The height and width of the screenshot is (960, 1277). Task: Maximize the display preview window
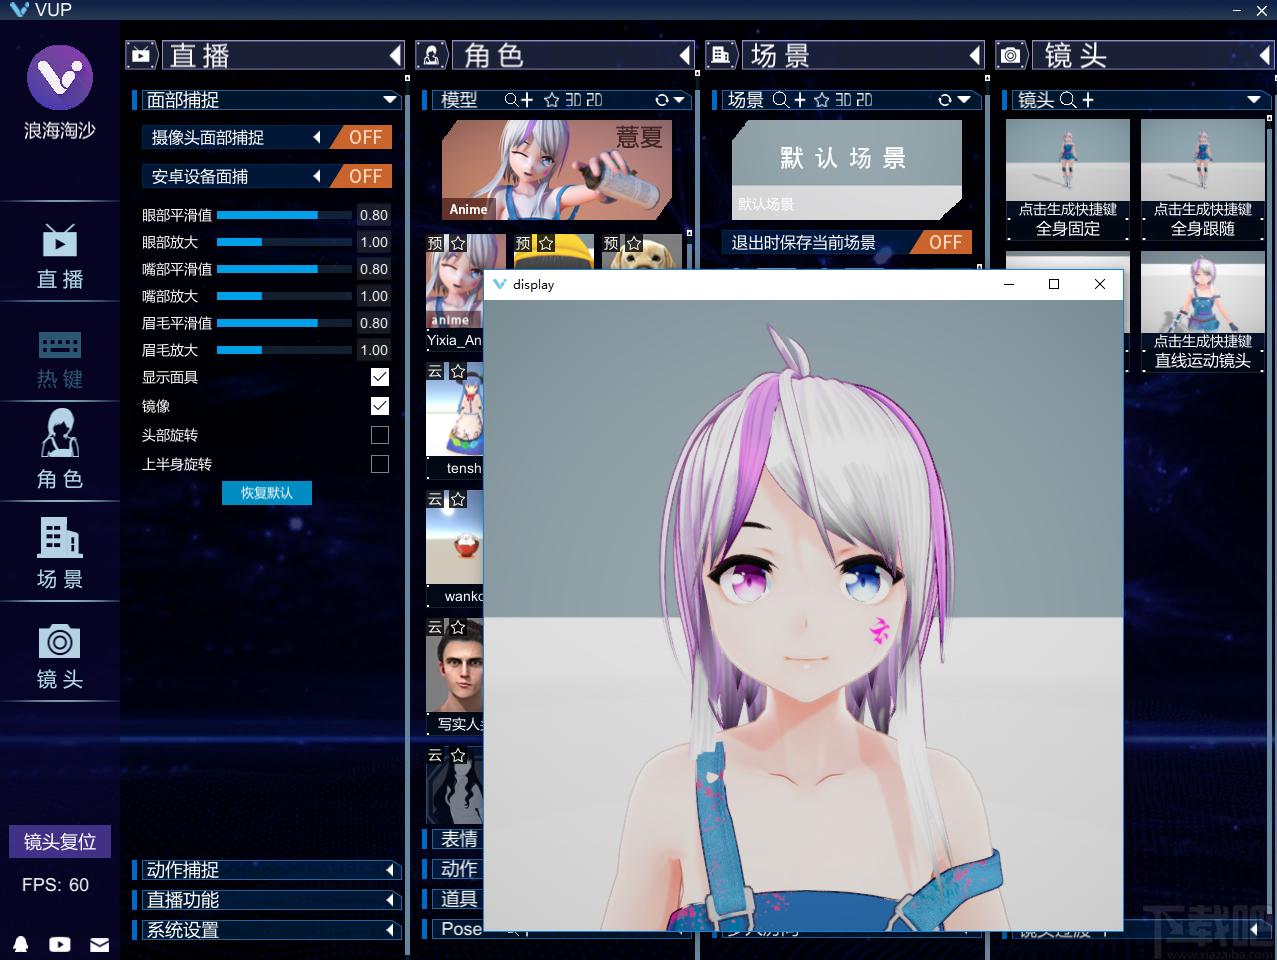1053,284
